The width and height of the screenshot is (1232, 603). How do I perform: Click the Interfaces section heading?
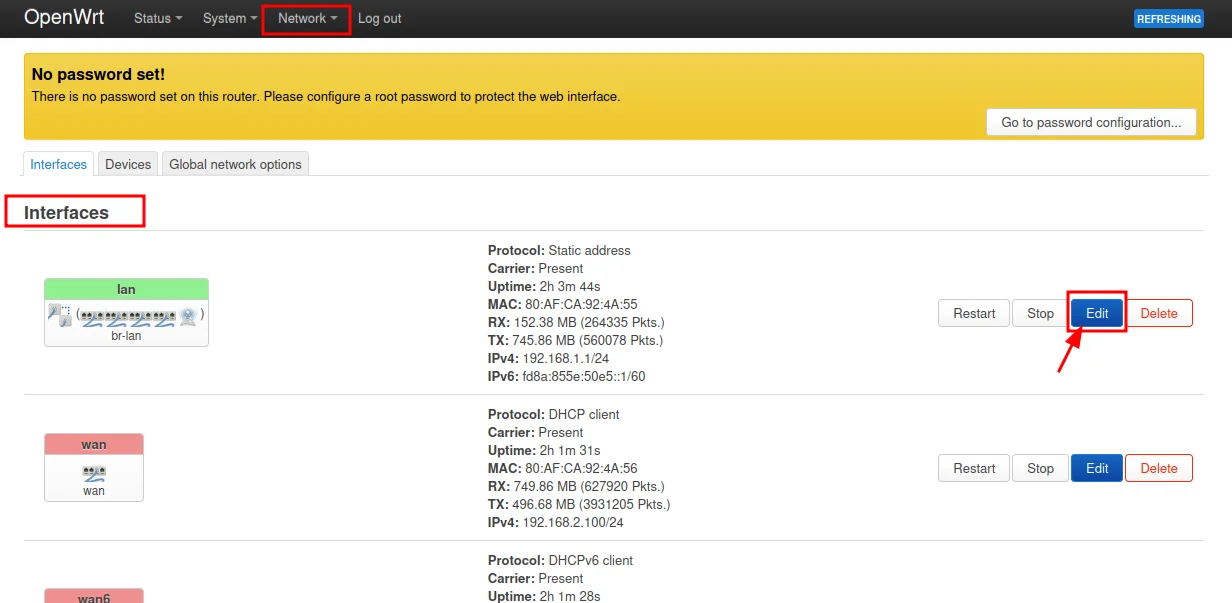[66, 212]
